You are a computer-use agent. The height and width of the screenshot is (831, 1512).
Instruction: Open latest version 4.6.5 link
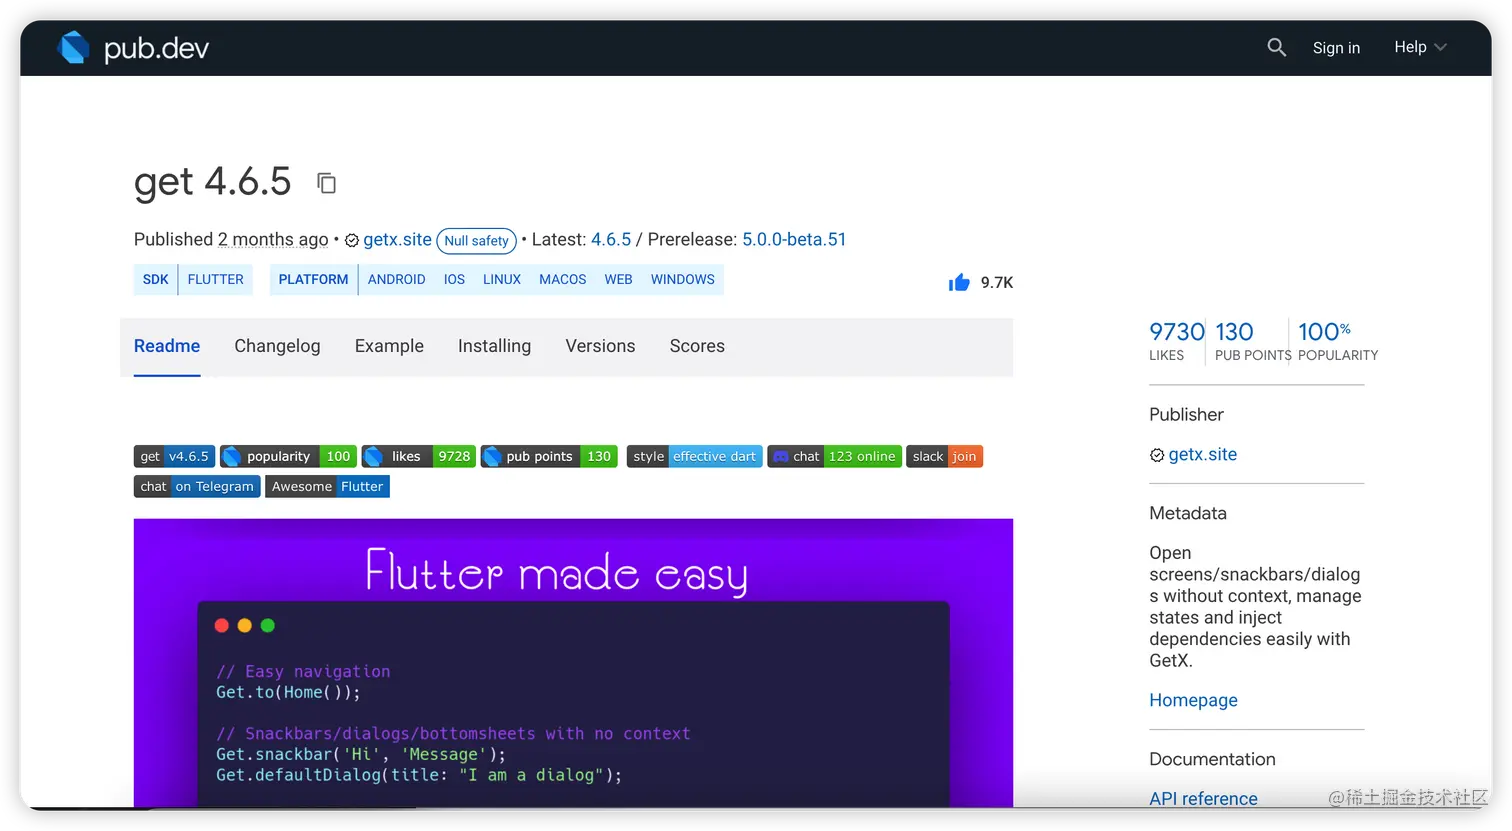click(611, 240)
